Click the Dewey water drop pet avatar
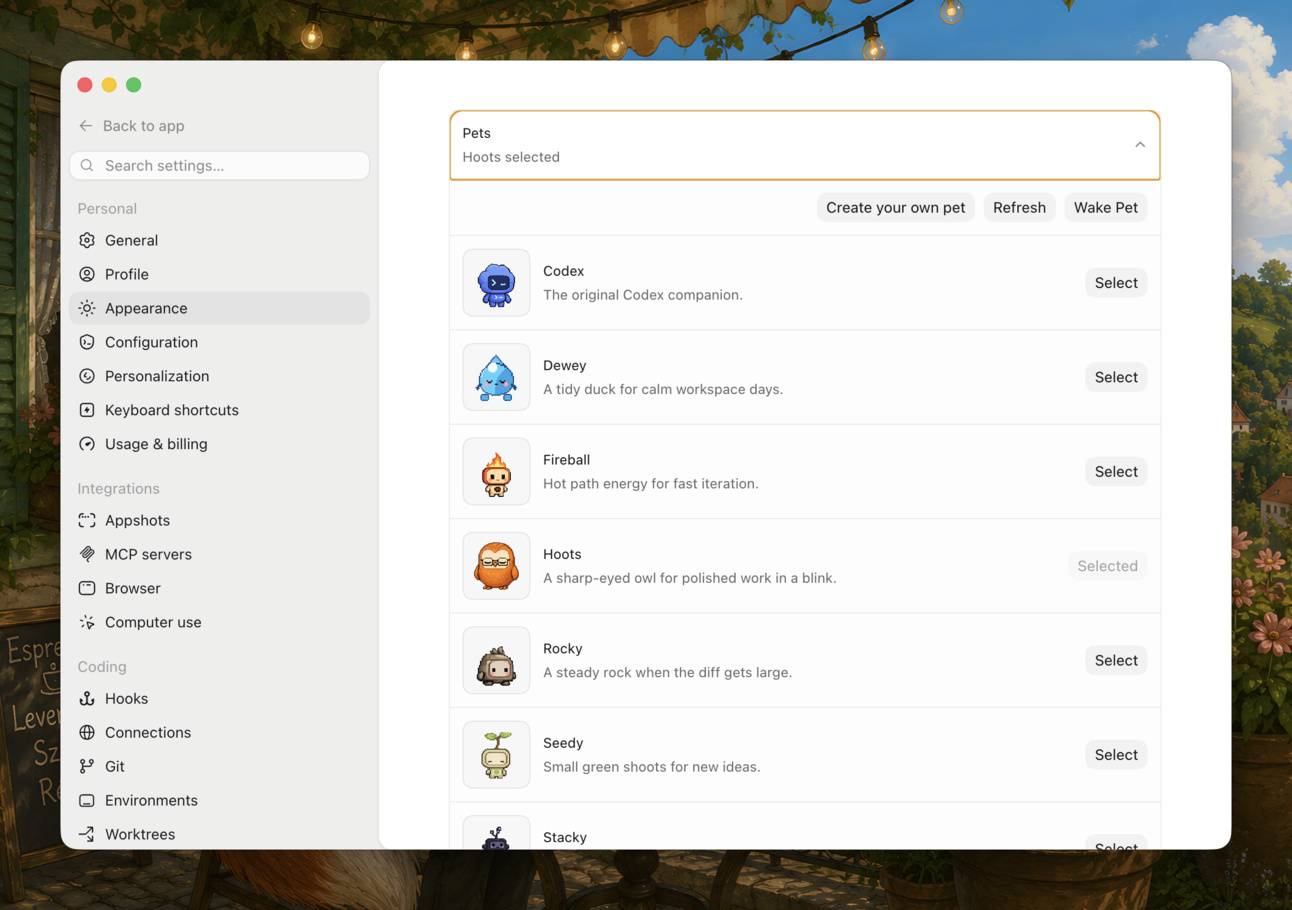1292x910 pixels. [x=496, y=377]
